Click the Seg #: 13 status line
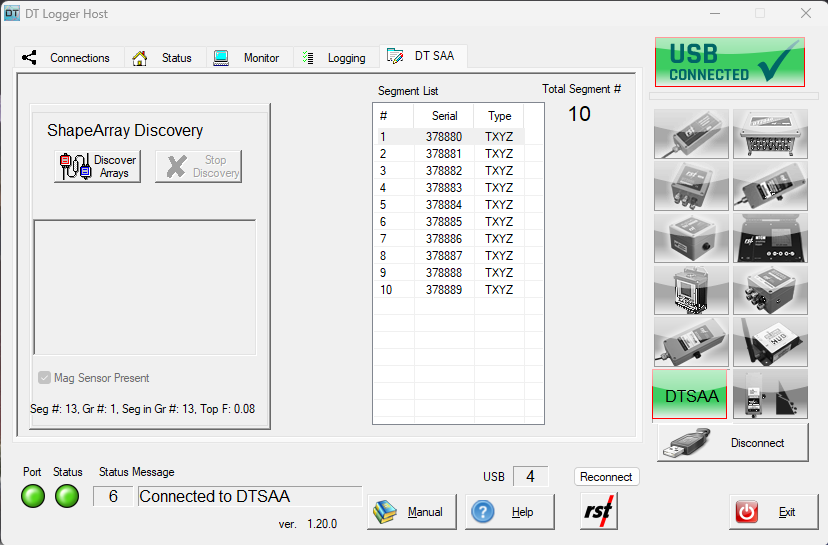Image resolution: width=828 pixels, height=545 pixels. (x=143, y=409)
